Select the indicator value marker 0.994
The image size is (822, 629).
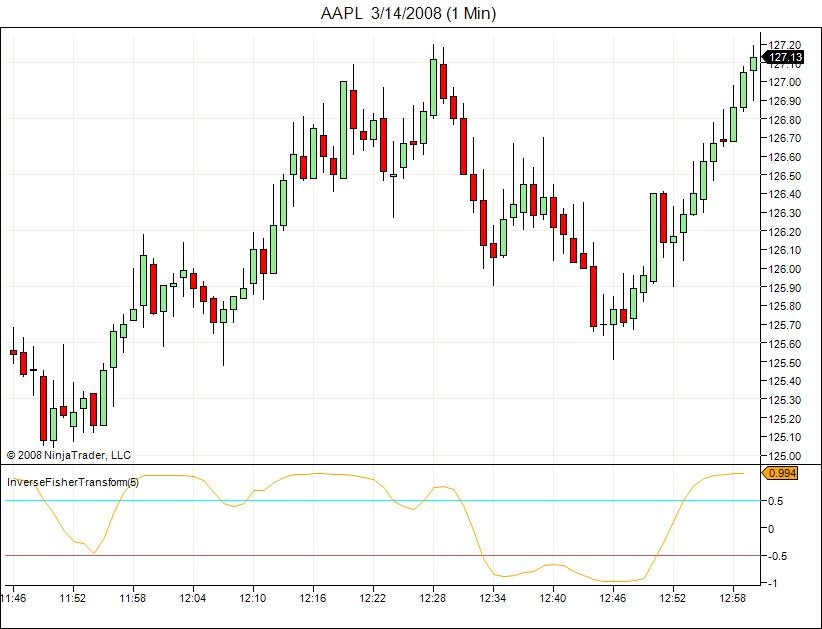tap(781, 473)
